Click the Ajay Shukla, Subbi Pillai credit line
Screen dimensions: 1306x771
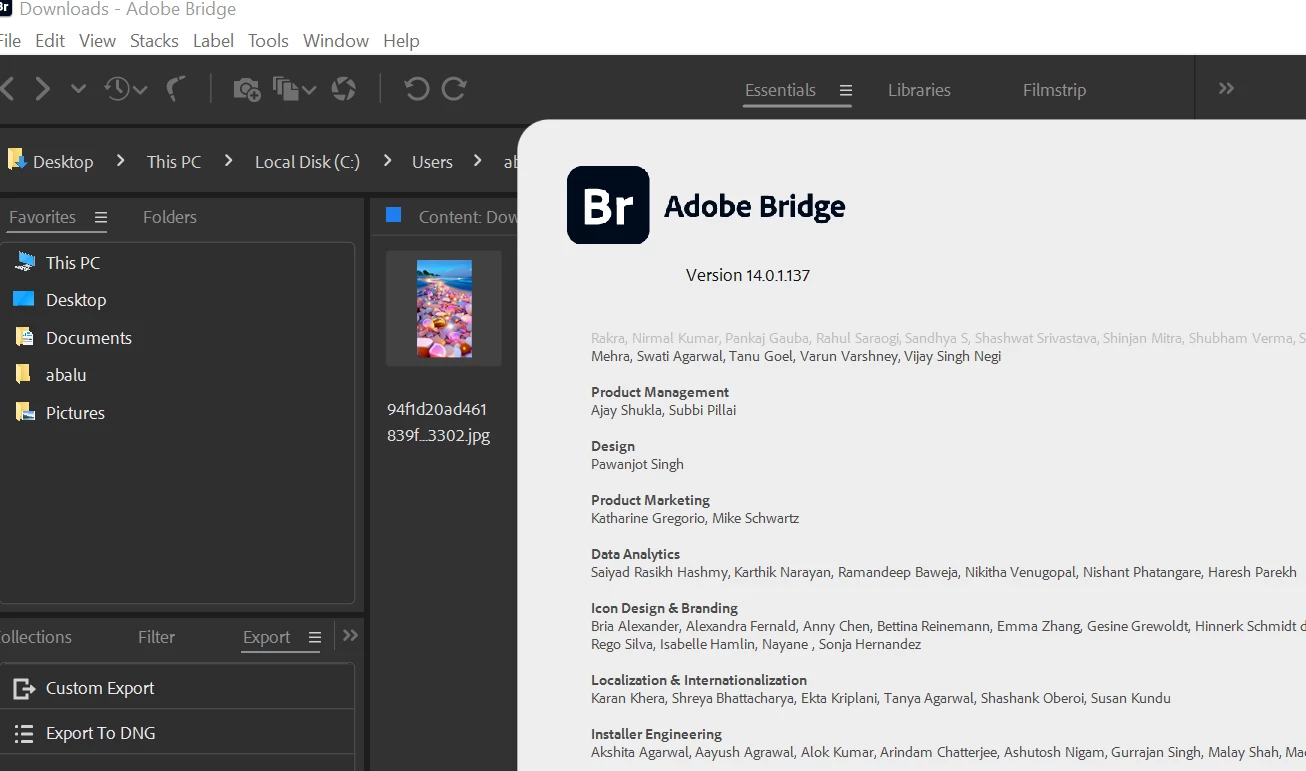click(x=664, y=410)
